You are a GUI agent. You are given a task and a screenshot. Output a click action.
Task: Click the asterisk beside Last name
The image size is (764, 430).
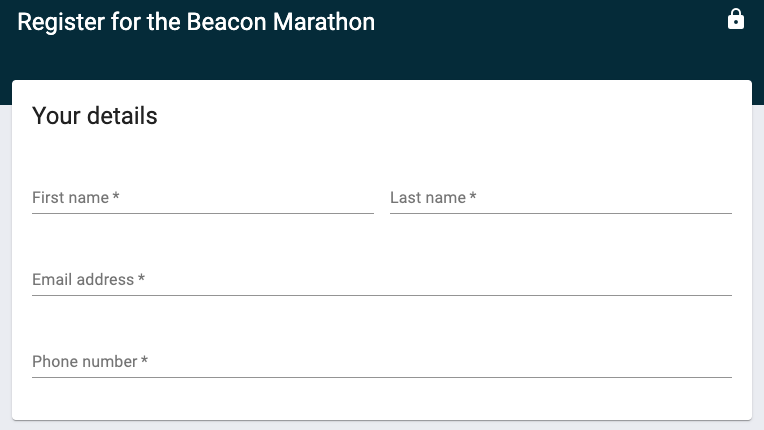tap(473, 197)
